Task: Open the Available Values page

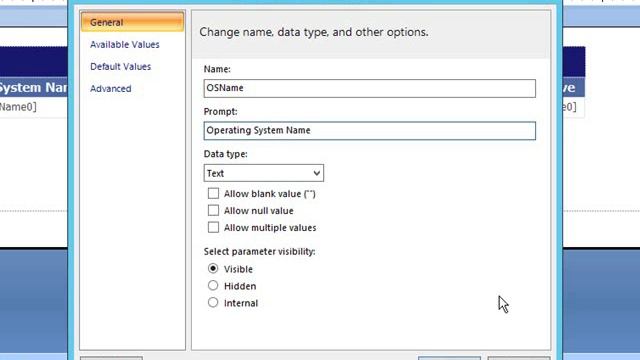Action: (124, 44)
